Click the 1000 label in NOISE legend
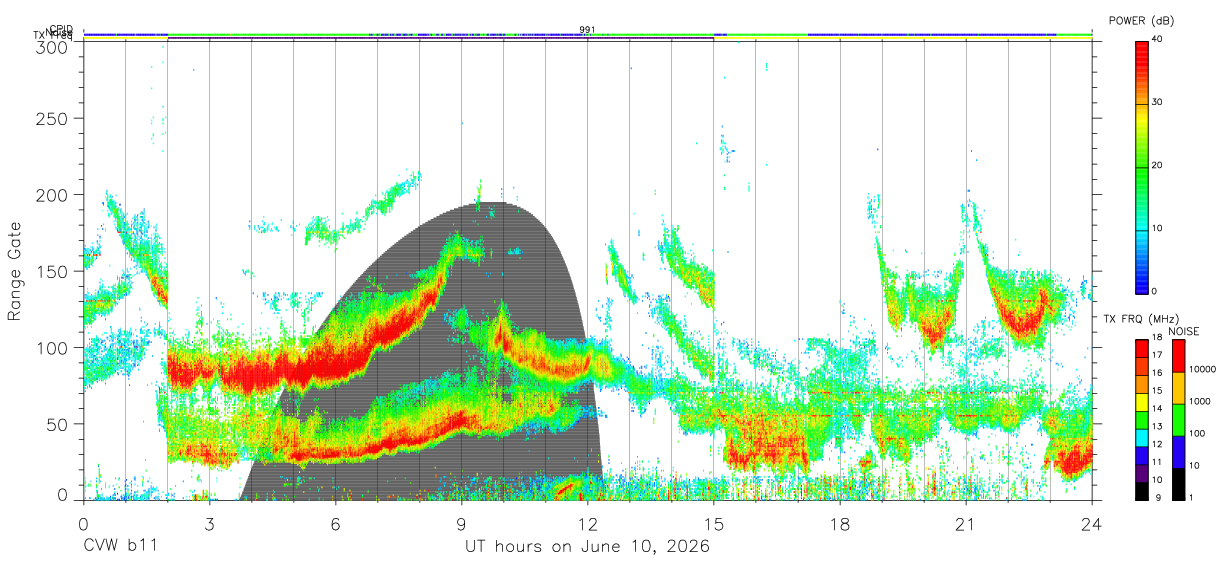Screen dimensions: 1228x567 [x=1200, y=401]
